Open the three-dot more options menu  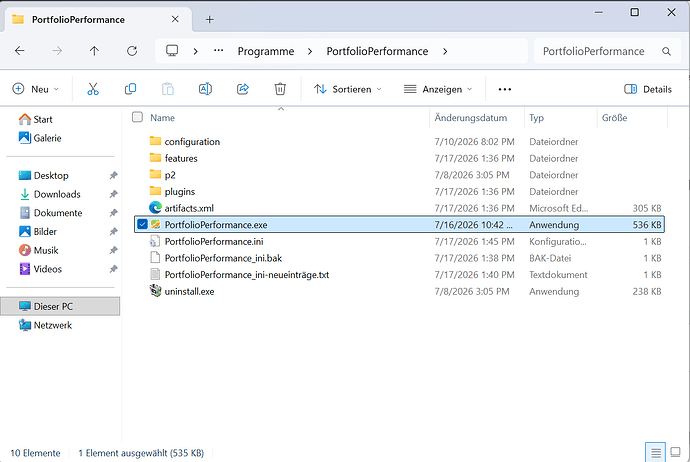click(x=505, y=89)
